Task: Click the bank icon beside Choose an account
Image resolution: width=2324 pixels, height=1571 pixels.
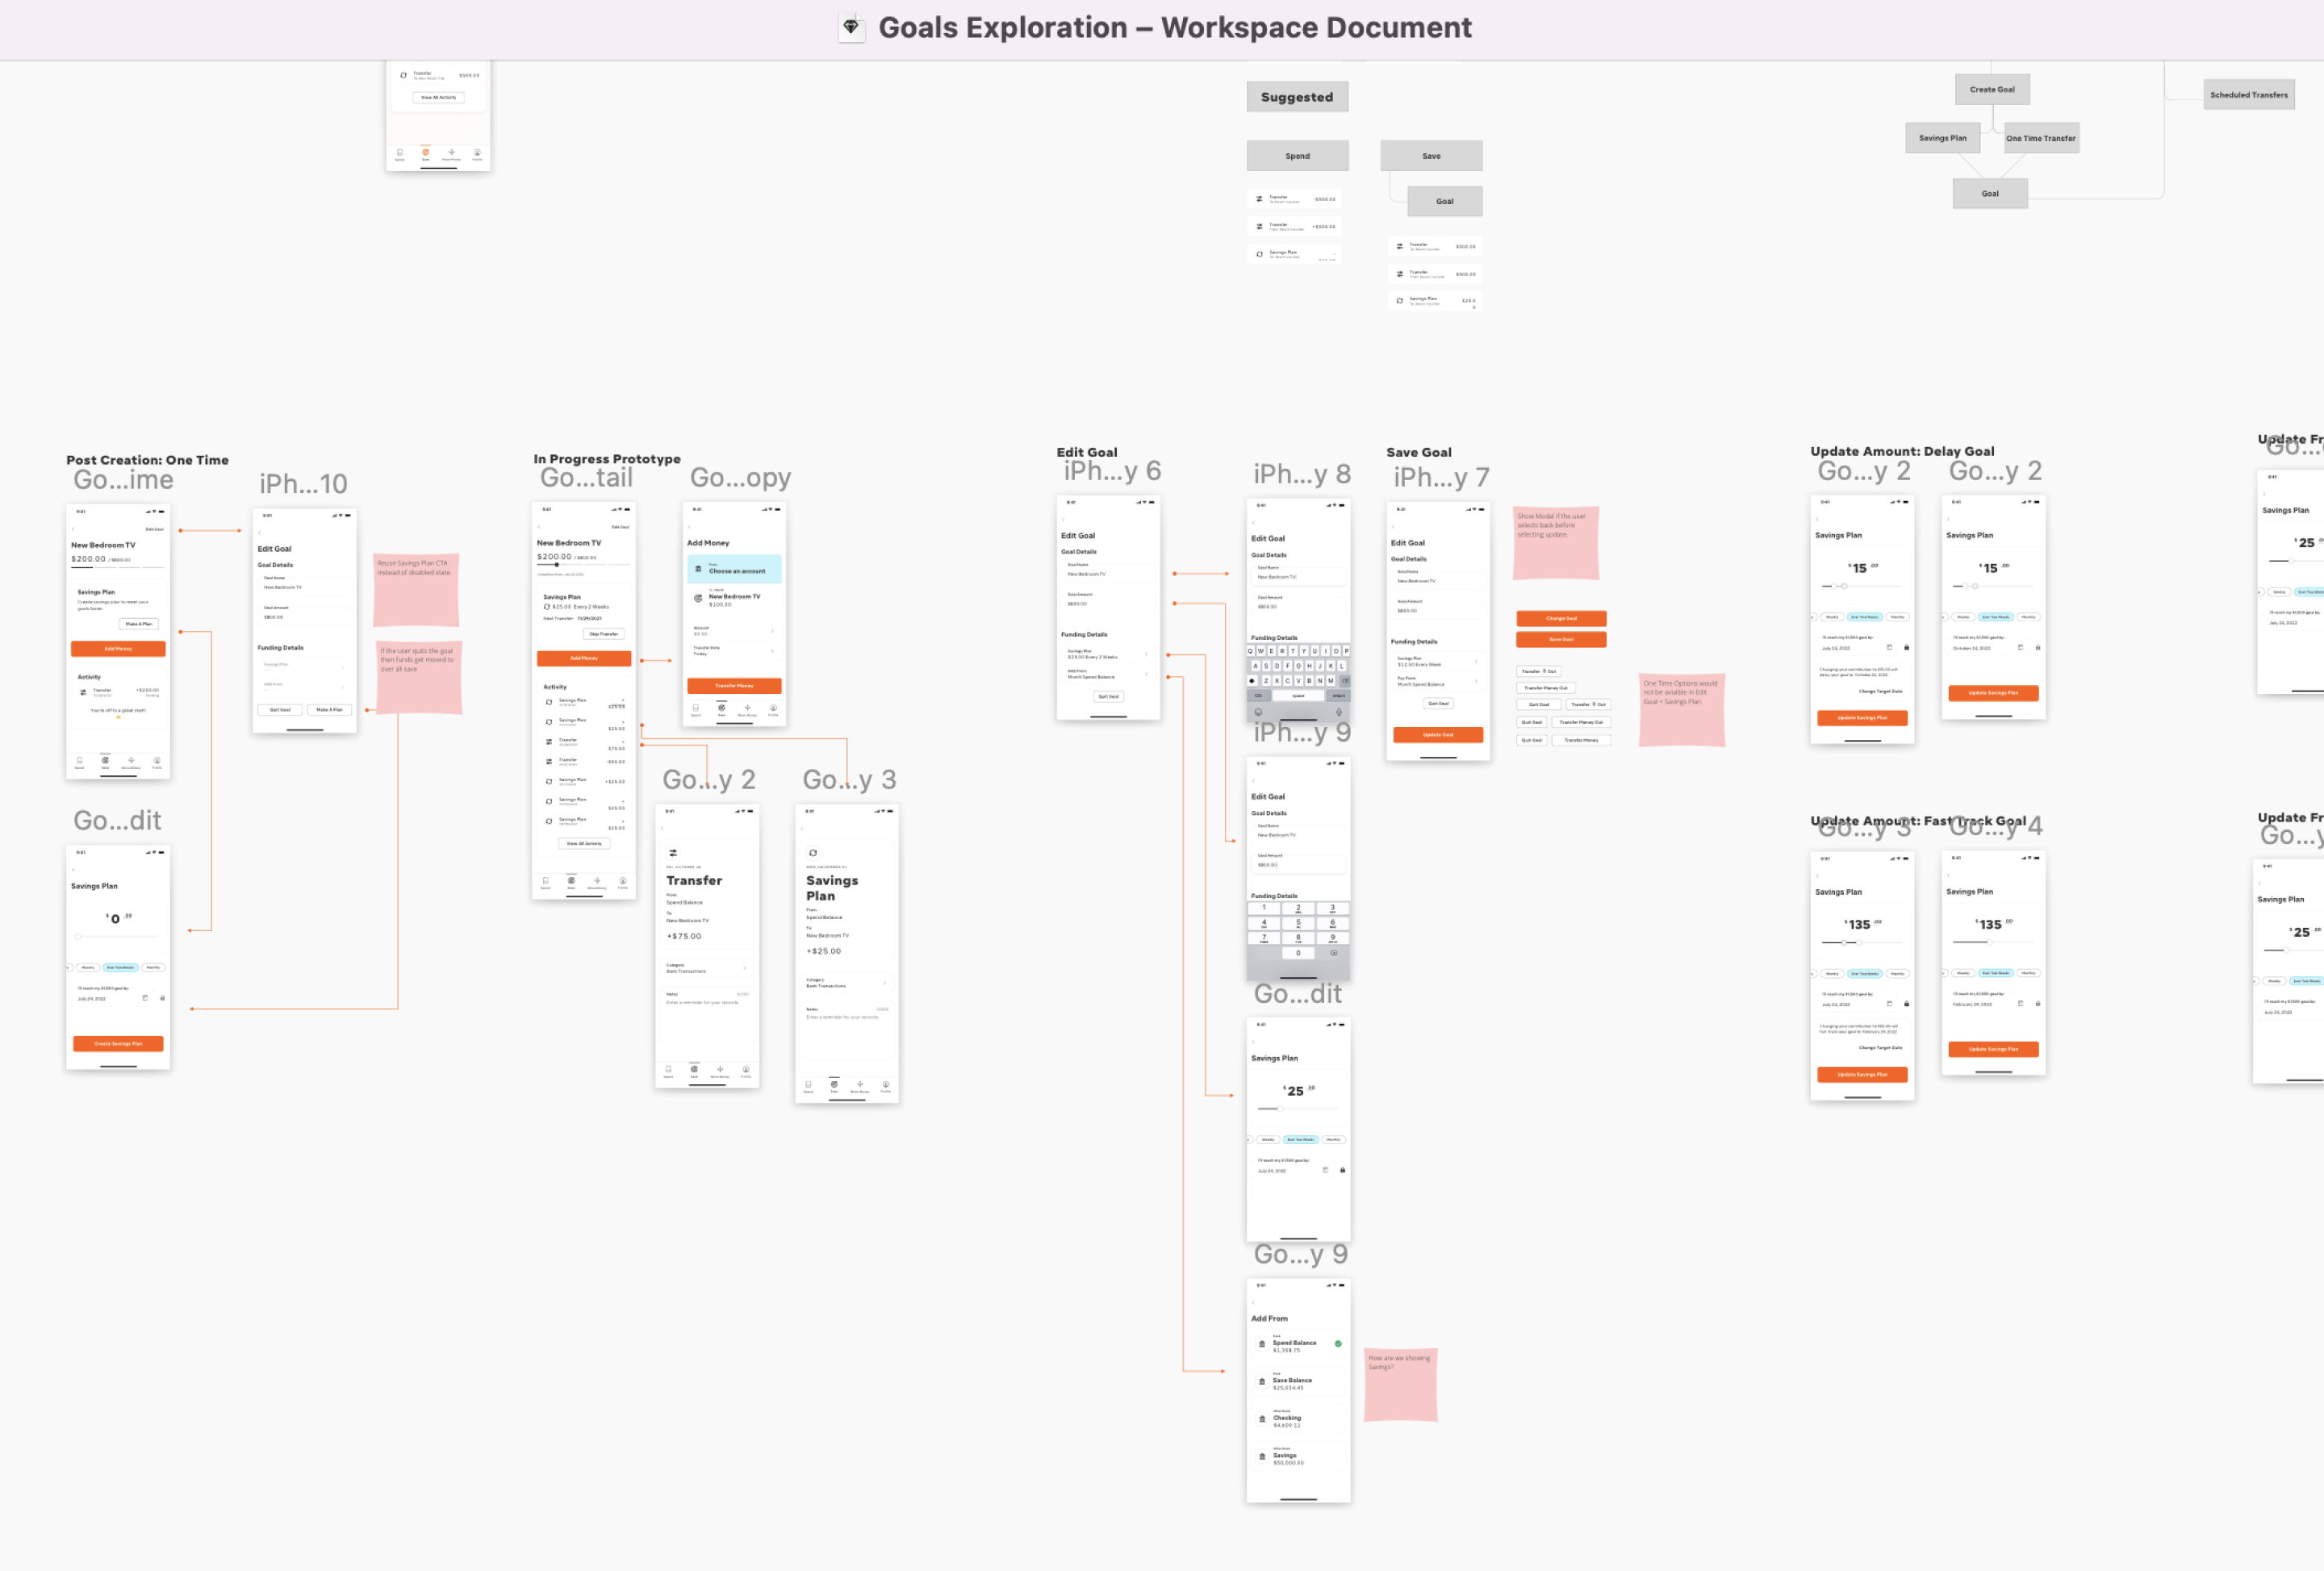Action: click(698, 568)
